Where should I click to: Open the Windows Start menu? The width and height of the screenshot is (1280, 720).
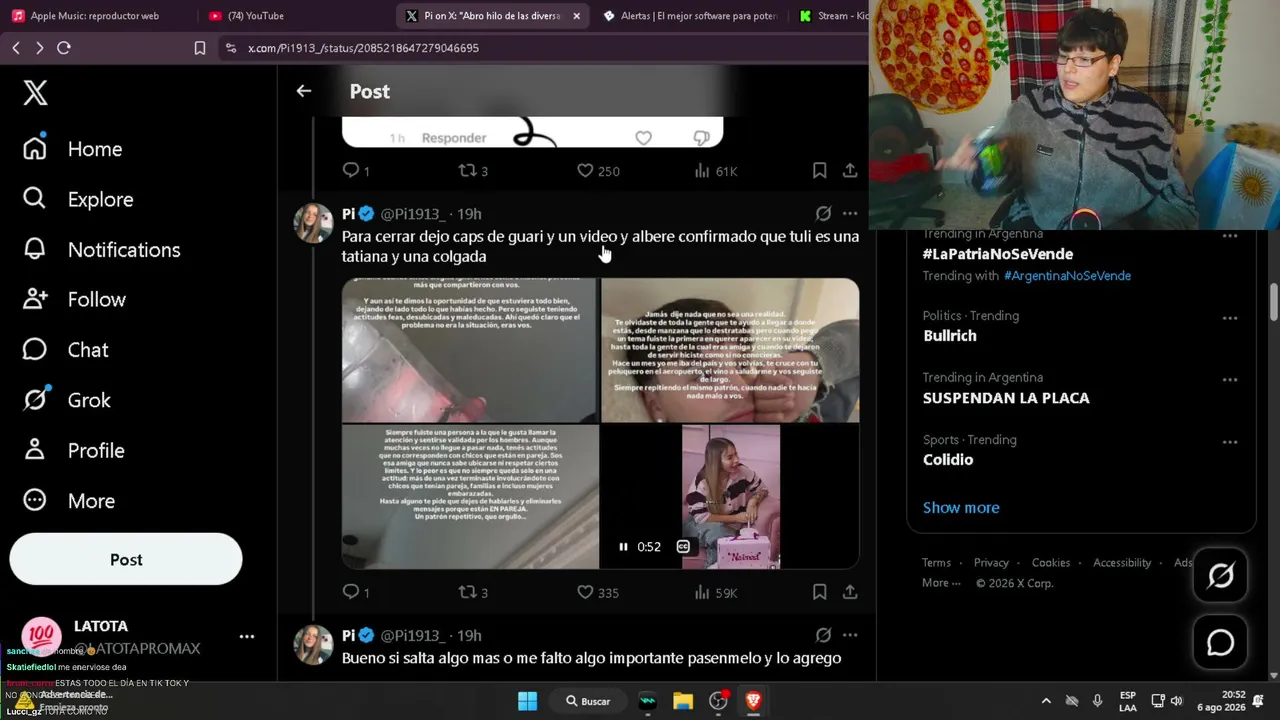527,701
